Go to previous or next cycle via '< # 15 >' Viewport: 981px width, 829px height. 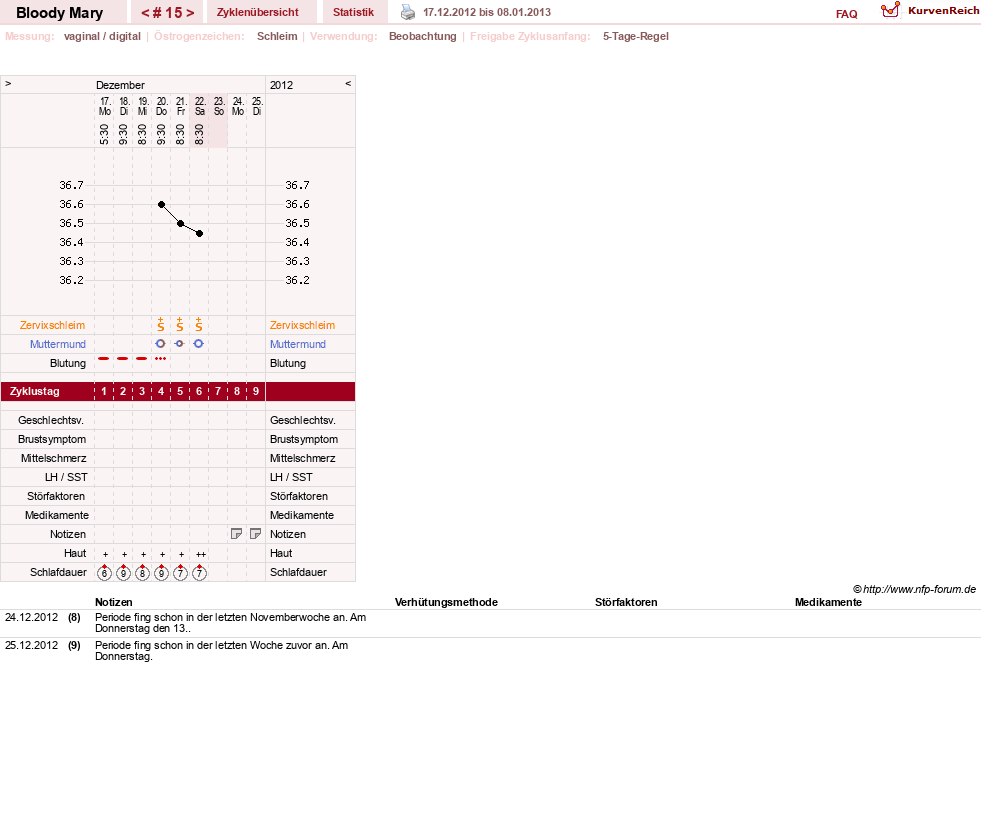(x=167, y=13)
